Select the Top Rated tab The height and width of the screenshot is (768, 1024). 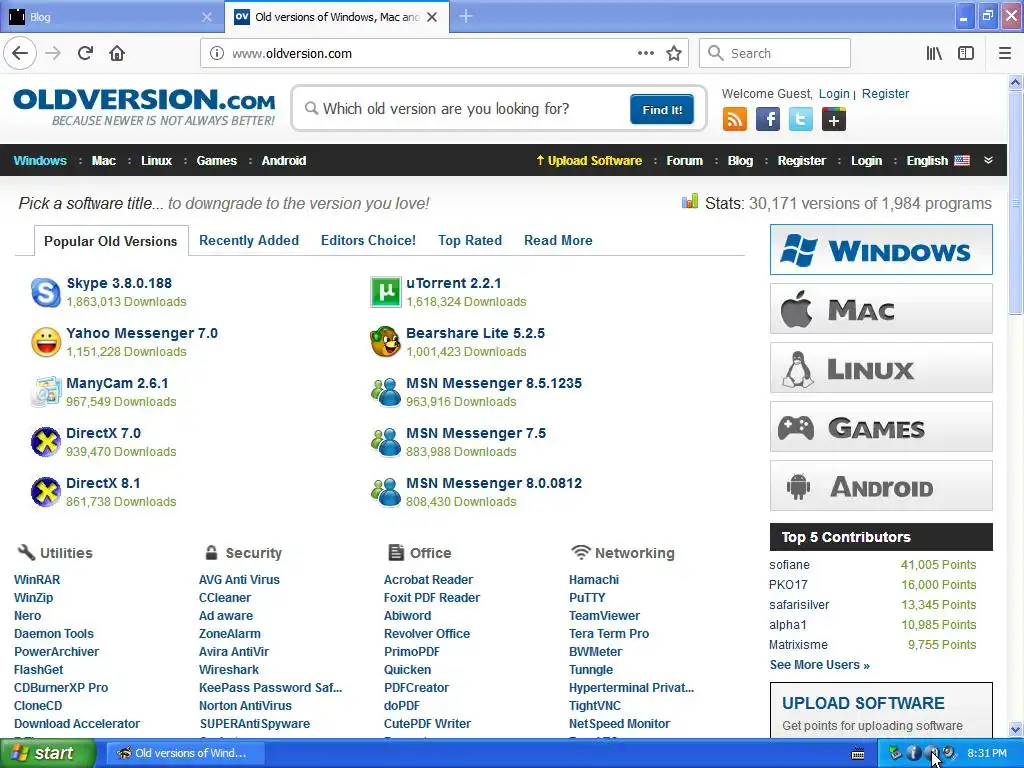tap(470, 240)
